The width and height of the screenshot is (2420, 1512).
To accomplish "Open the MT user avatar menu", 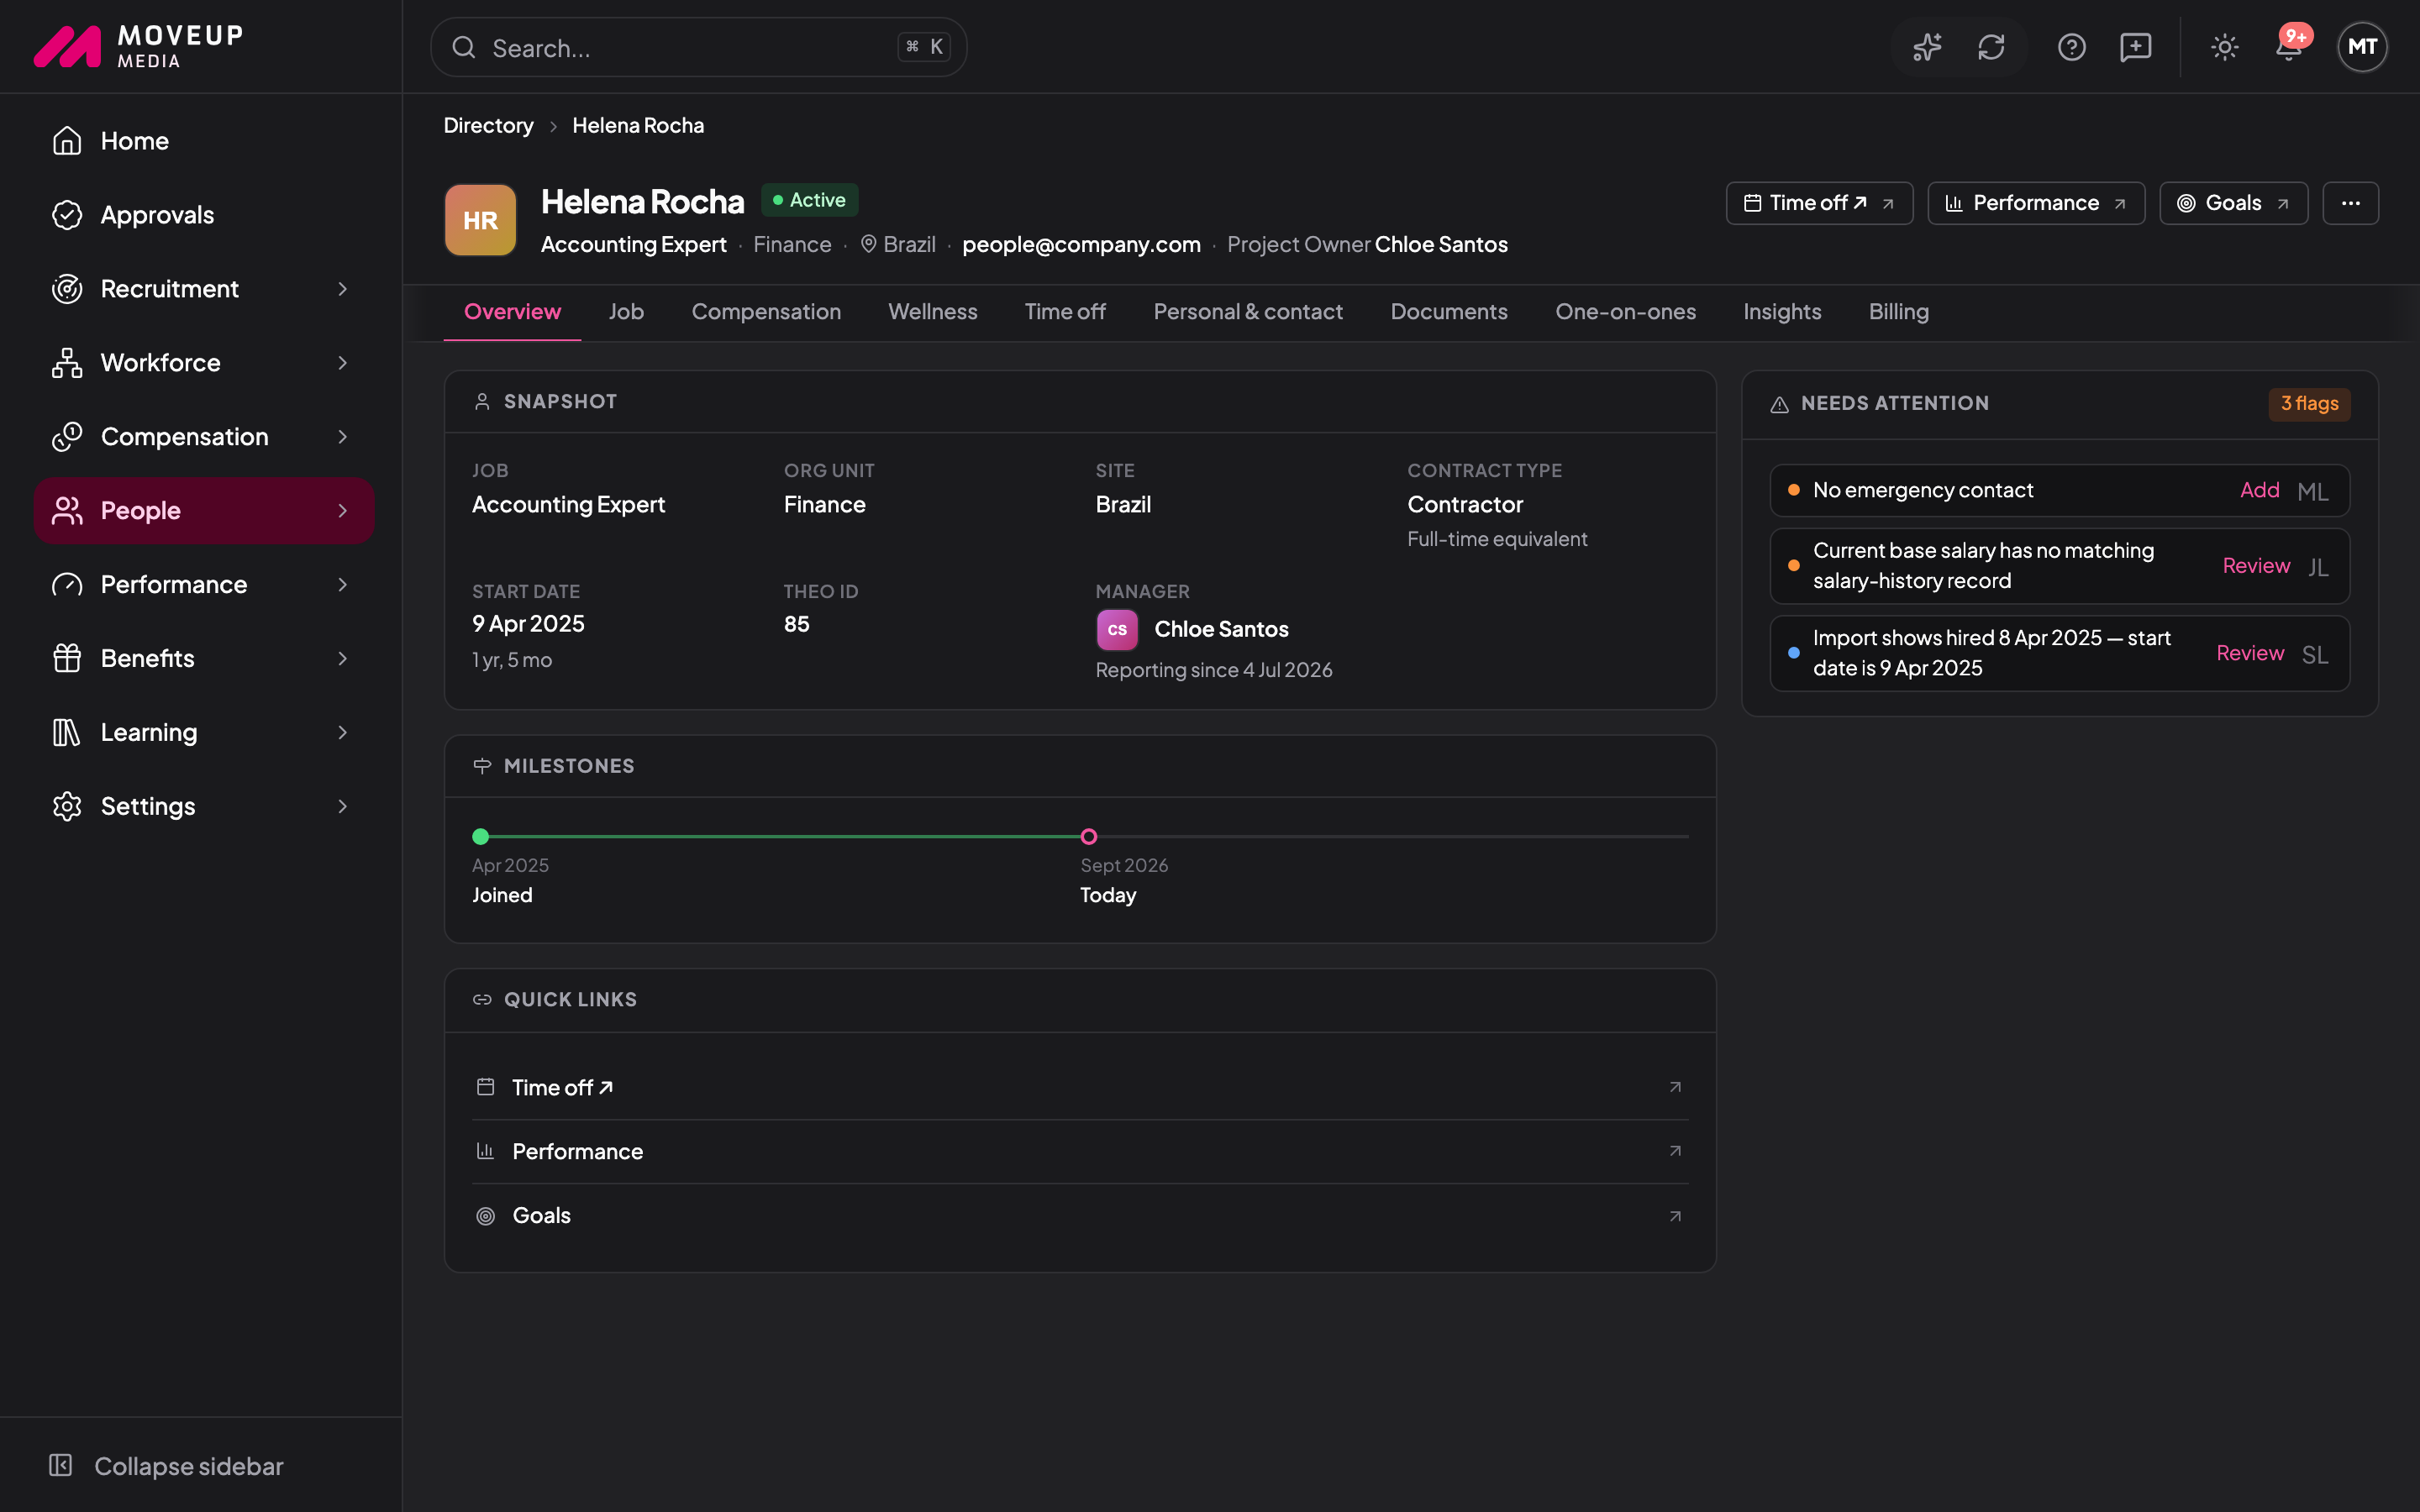I will (2362, 47).
